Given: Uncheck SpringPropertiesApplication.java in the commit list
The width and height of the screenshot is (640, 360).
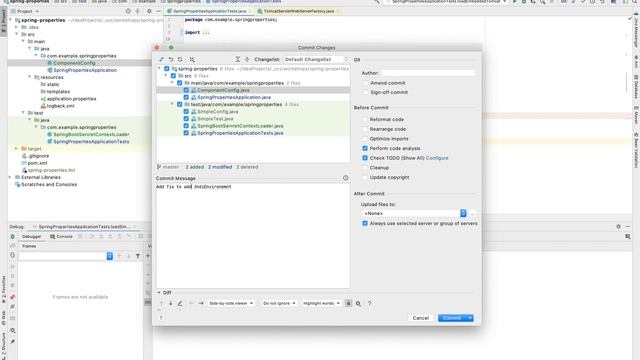Looking at the screenshot, I should (186, 97).
